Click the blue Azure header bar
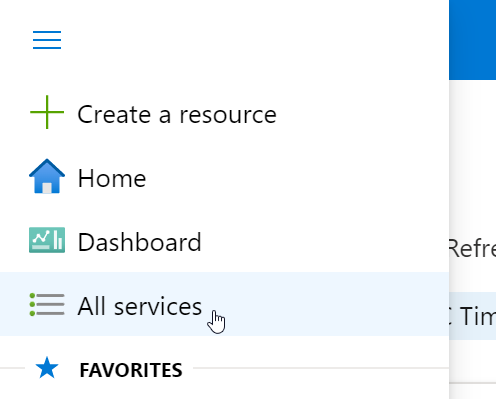496x399 pixels. click(x=472, y=40)
